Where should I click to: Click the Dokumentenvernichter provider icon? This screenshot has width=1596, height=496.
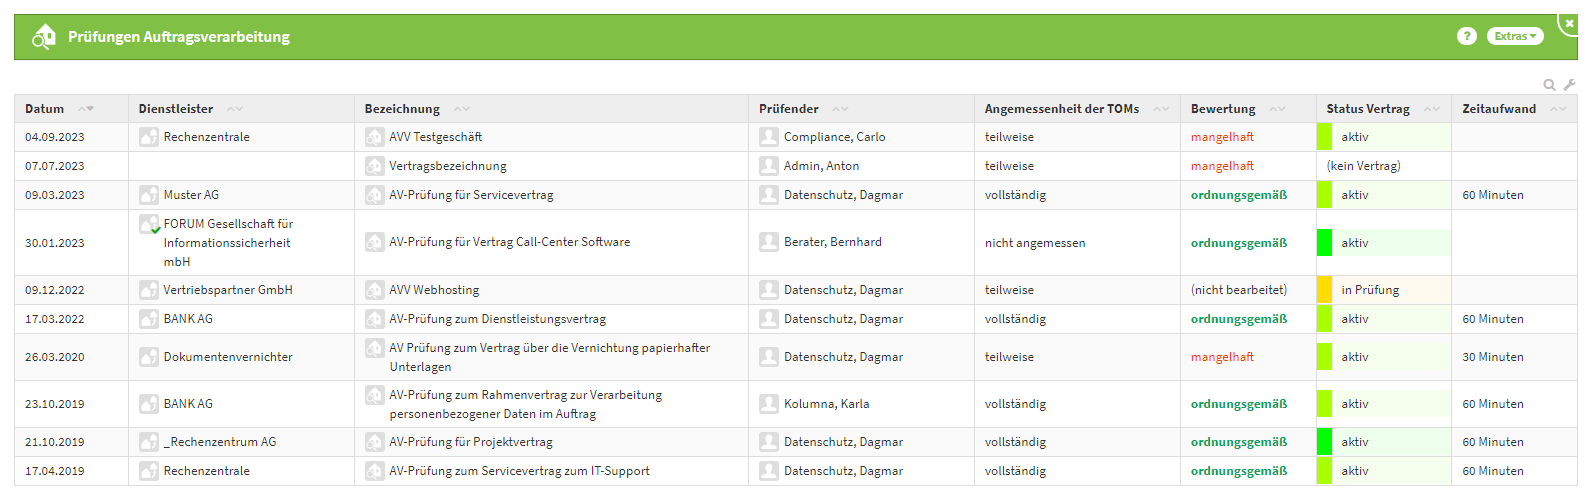point(149,357)
